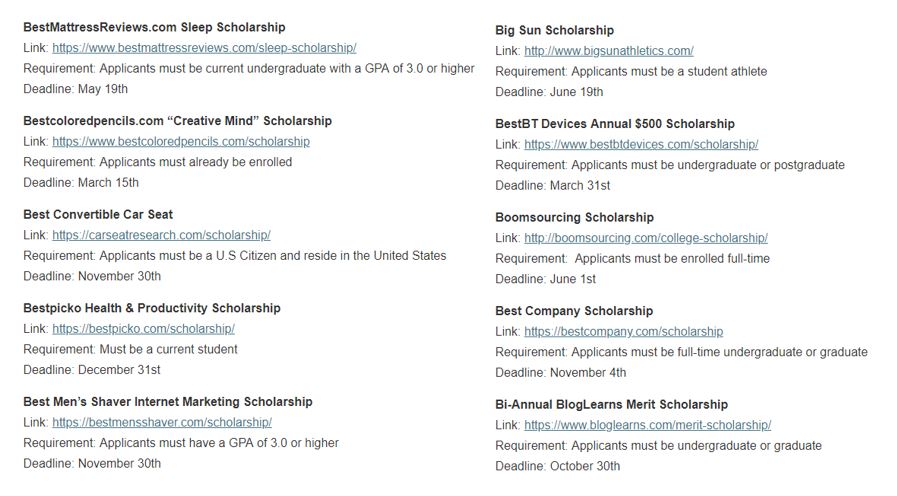Visit the carseatresearch.com scholarship link

161,235
